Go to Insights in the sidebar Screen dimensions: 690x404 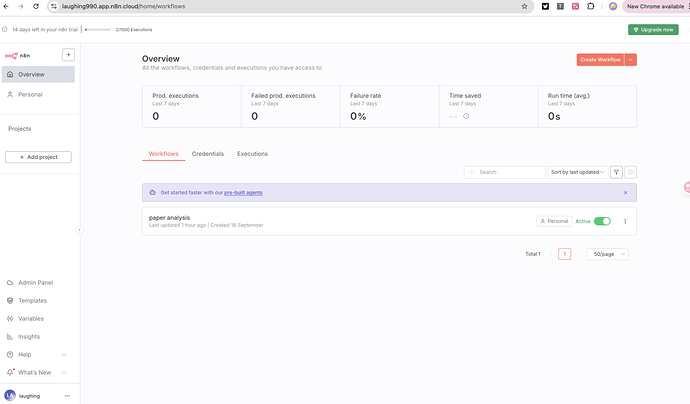[29, 336]
